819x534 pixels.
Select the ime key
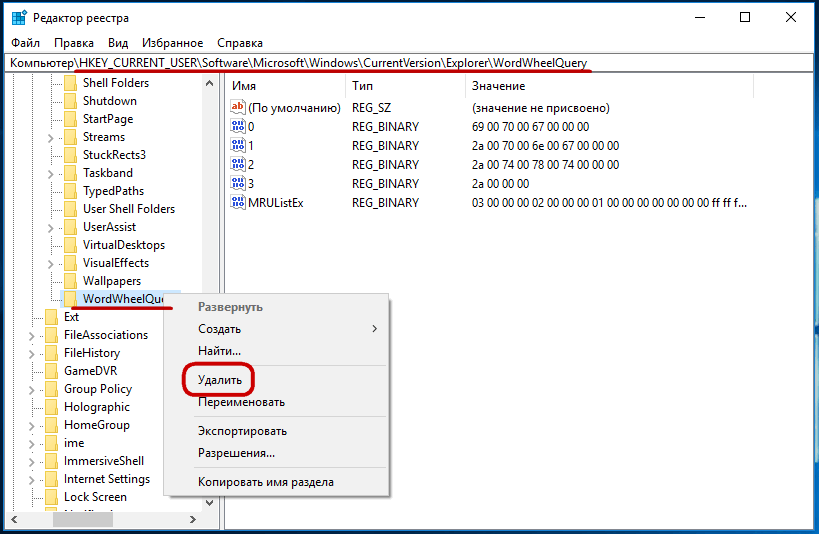[x=74, y=443]
